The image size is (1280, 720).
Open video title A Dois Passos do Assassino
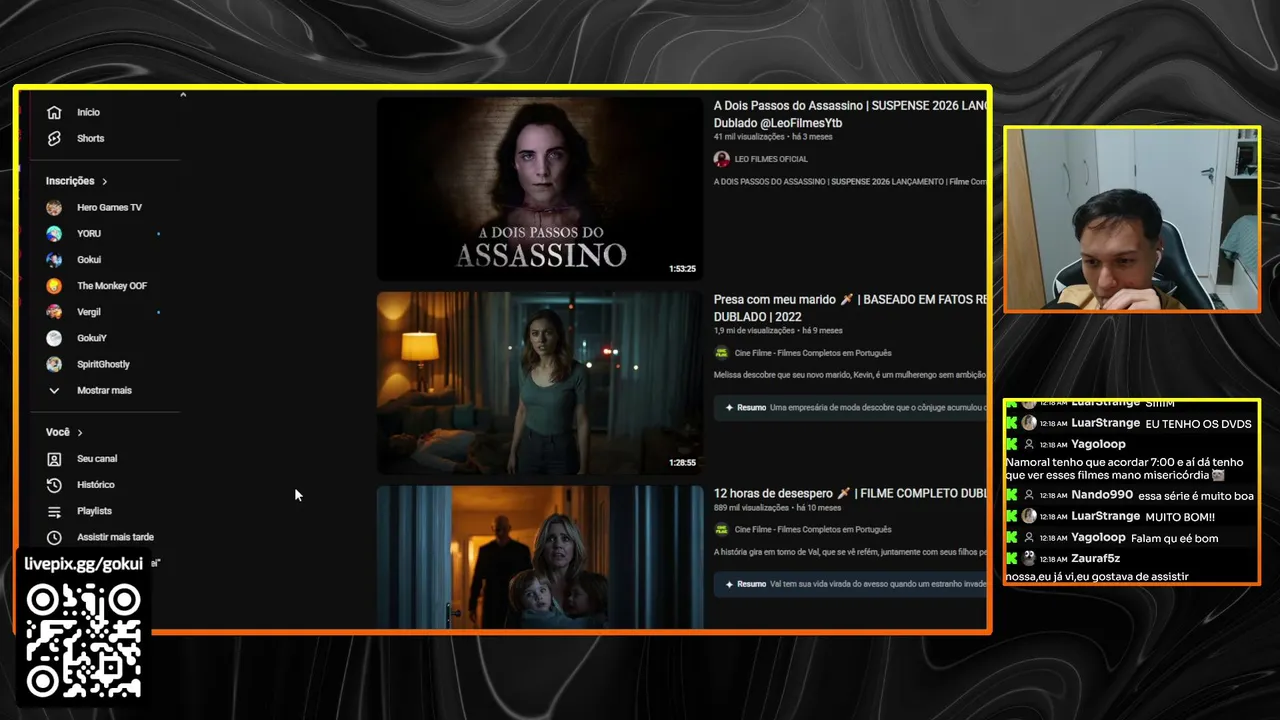click(850, 114)
